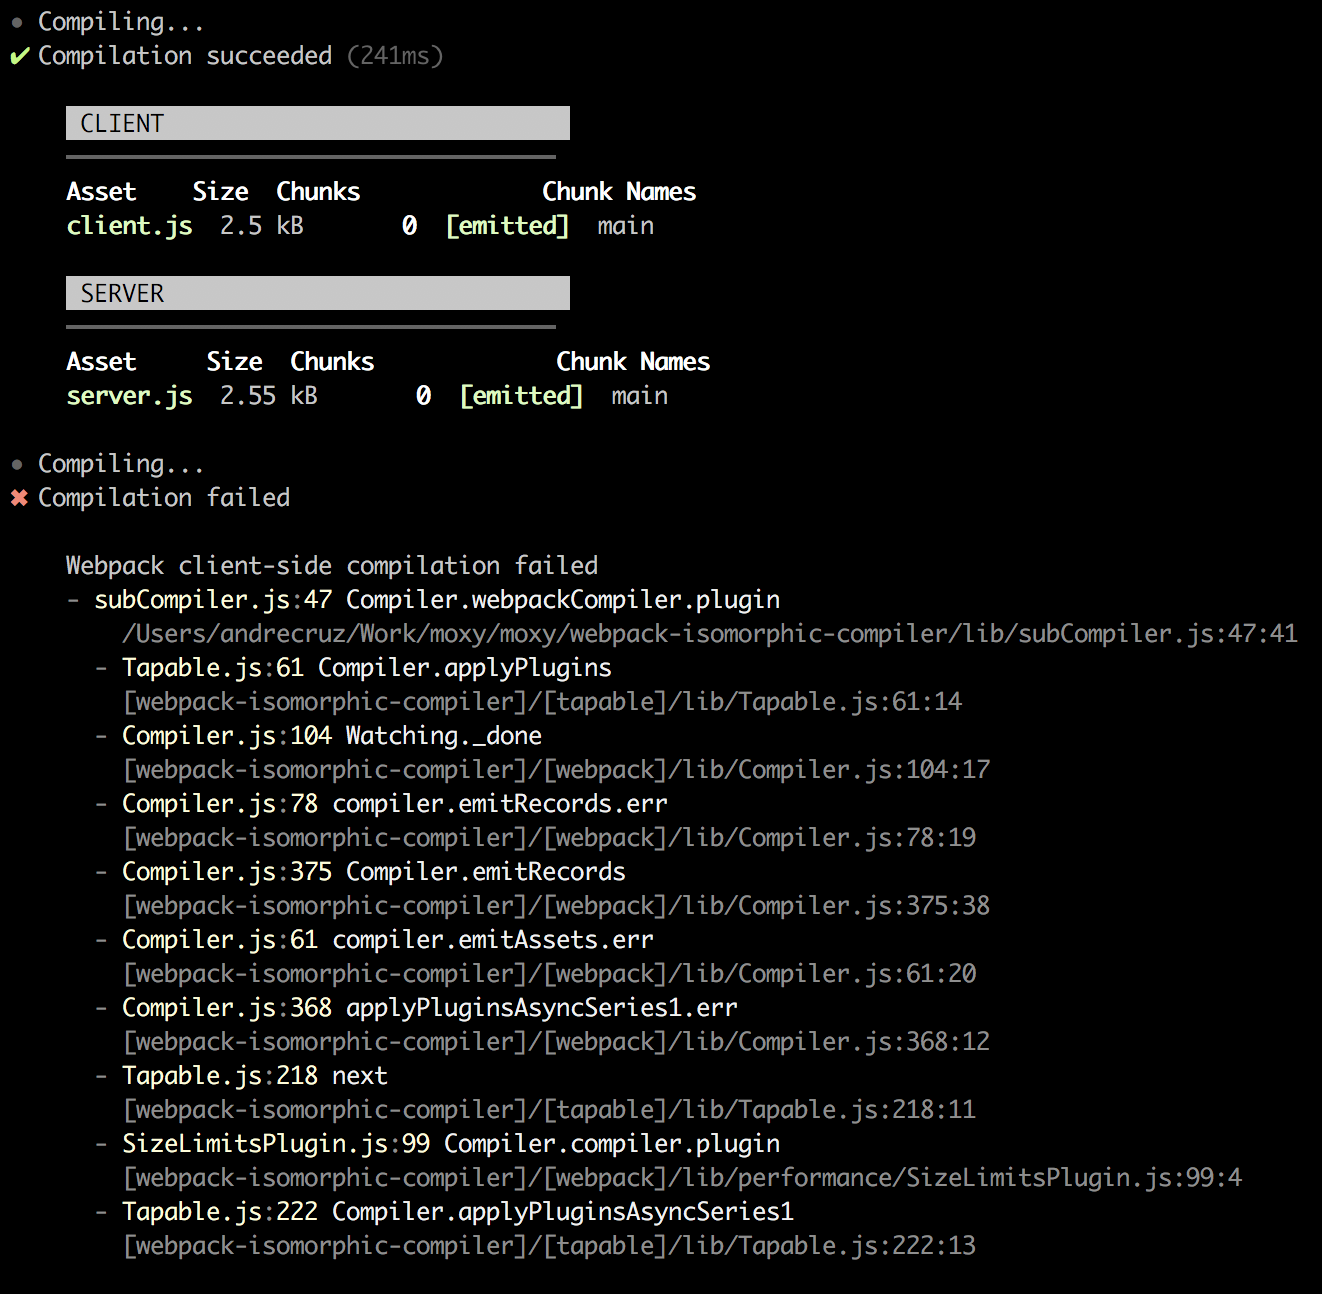Click 'Tapable.js:218 next' stack line
Viewport: 1322px width, 1294px height.
click(255, 1076)
